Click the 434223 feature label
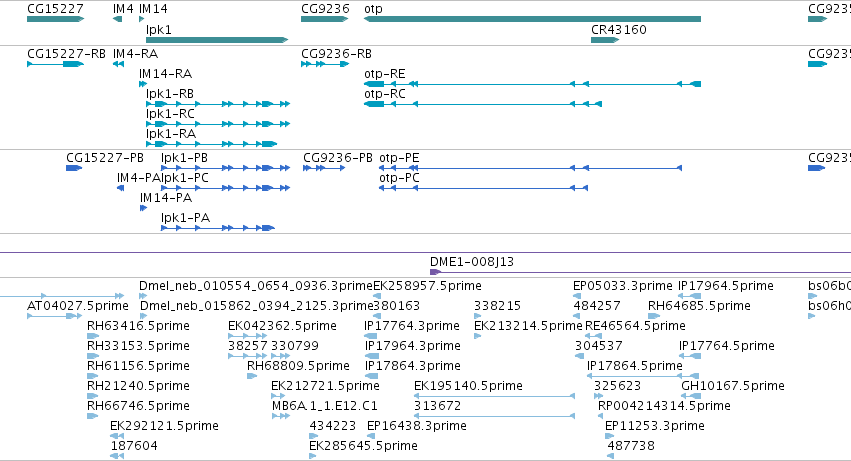The width and height of the screenshot is (851, 461). tap(333, 426)
